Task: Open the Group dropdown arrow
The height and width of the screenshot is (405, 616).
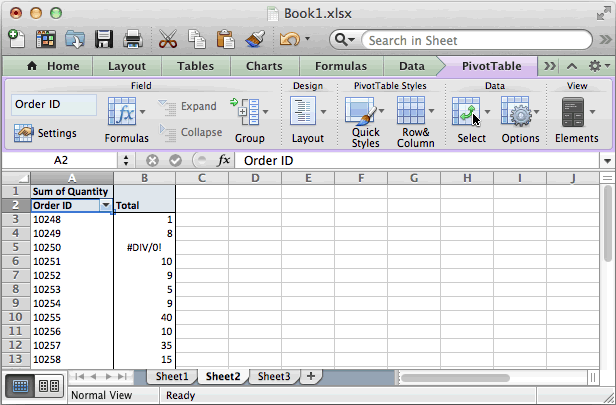Action: [266, 112]
